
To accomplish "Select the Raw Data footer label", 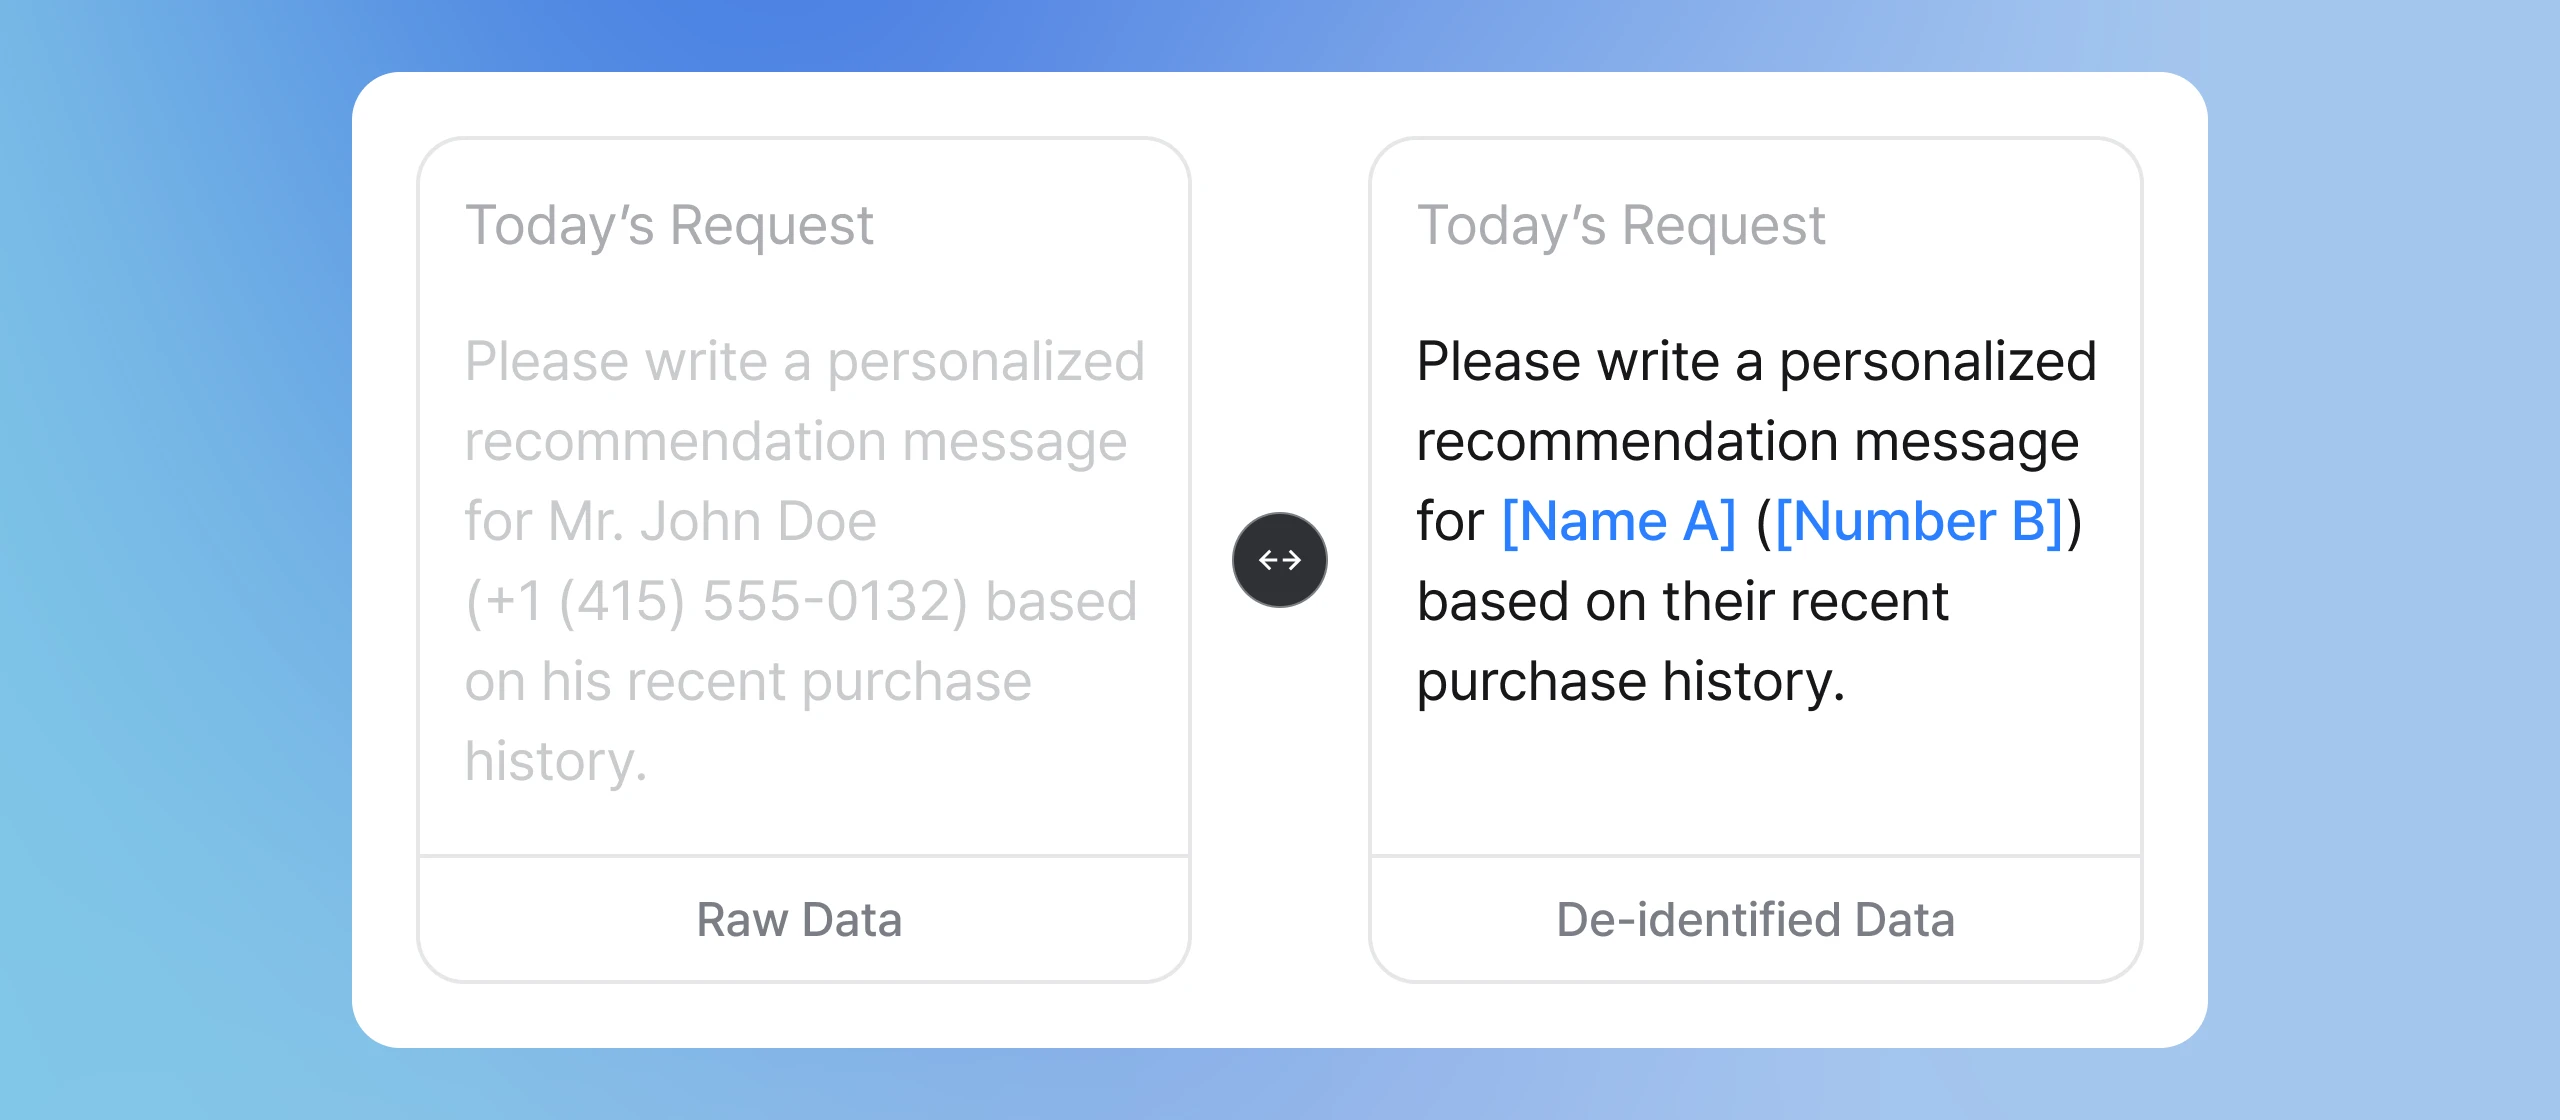I will click(799, 920).
